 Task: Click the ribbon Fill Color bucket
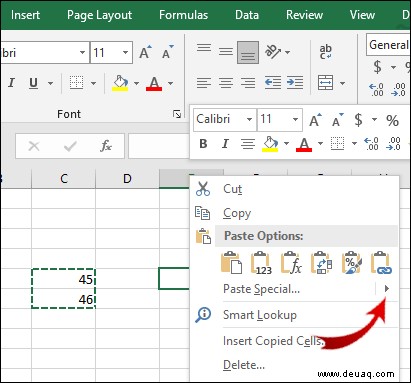pos(121,83)
